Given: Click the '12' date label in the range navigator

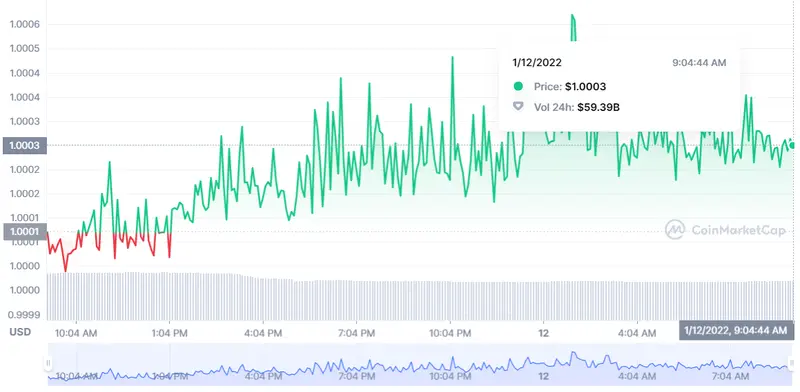Looking at the screenshot, I should (543, 377).
